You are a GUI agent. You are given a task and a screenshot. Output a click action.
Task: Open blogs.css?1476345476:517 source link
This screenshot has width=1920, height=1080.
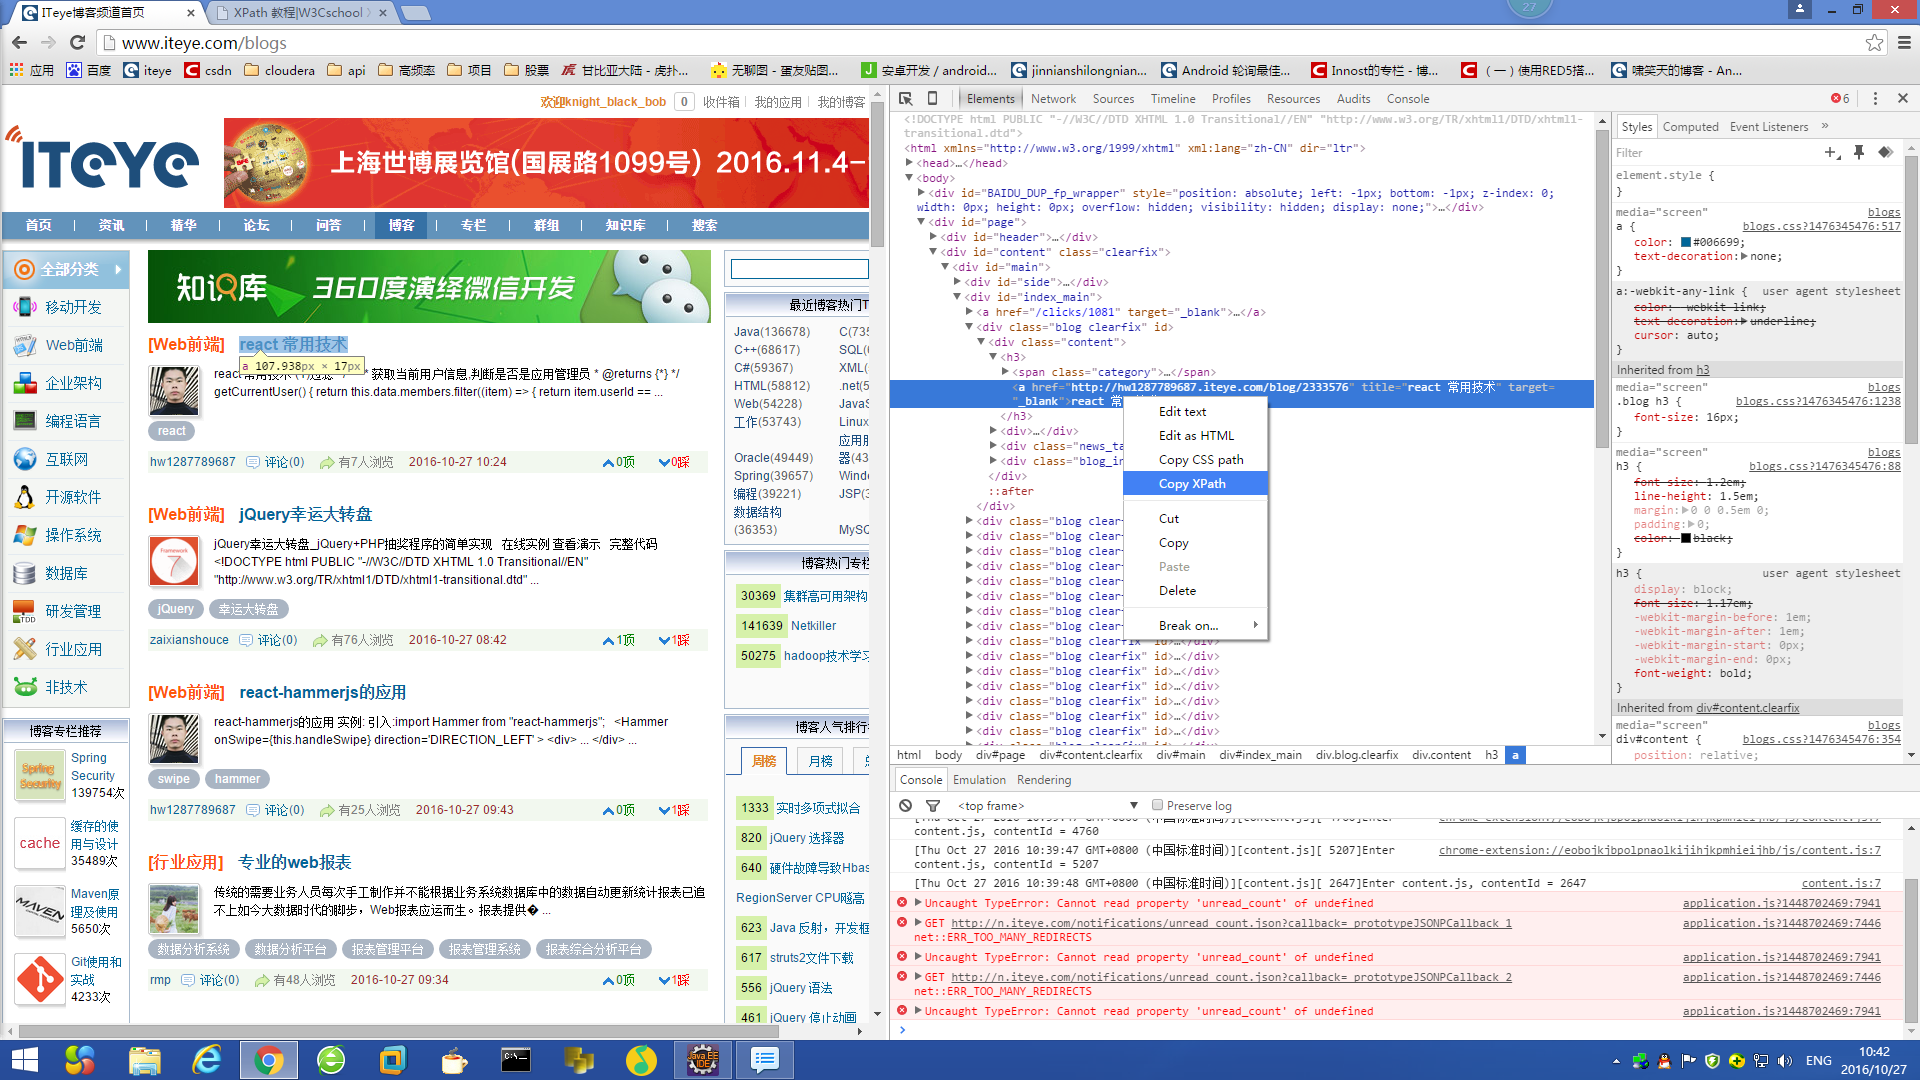click(1821, 227)
